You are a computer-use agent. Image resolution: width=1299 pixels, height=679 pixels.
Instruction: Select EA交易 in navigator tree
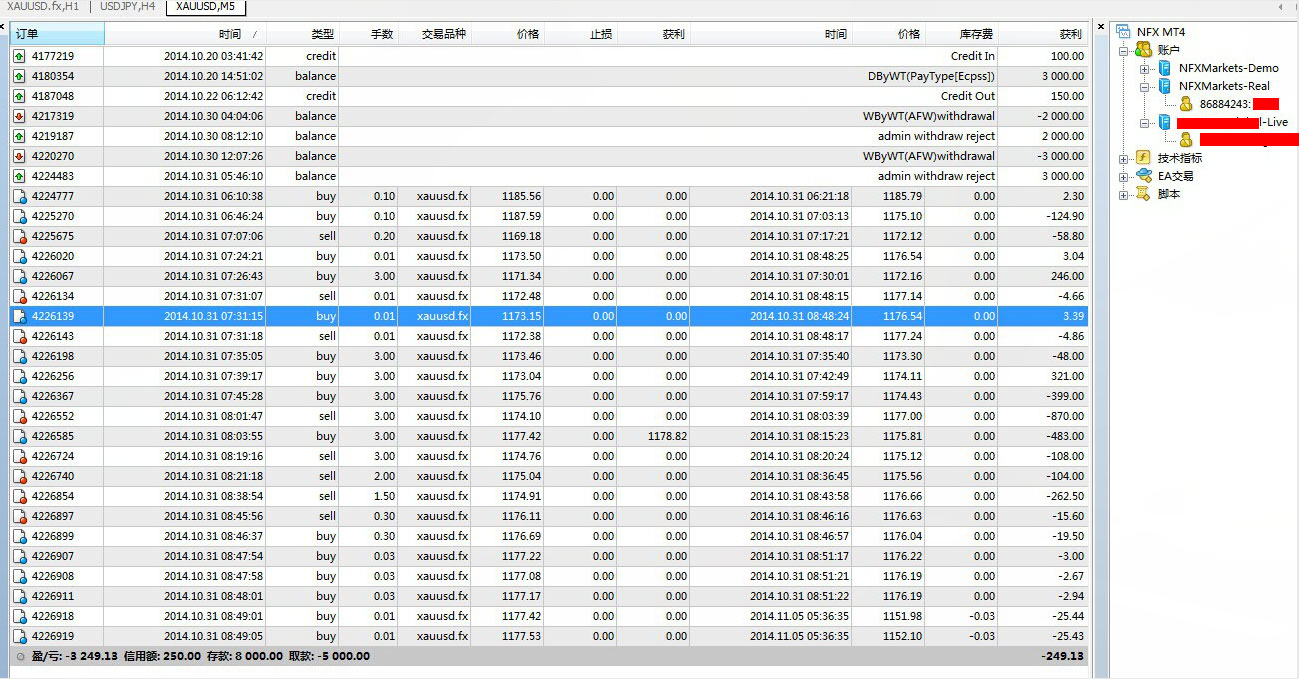point(1175,176)
